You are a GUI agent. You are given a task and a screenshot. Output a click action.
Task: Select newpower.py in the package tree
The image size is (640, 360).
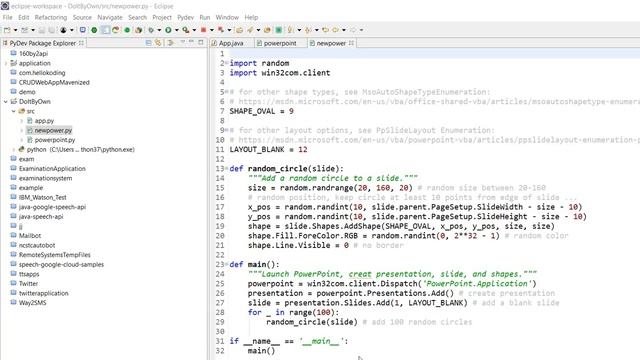click(53, 130)
